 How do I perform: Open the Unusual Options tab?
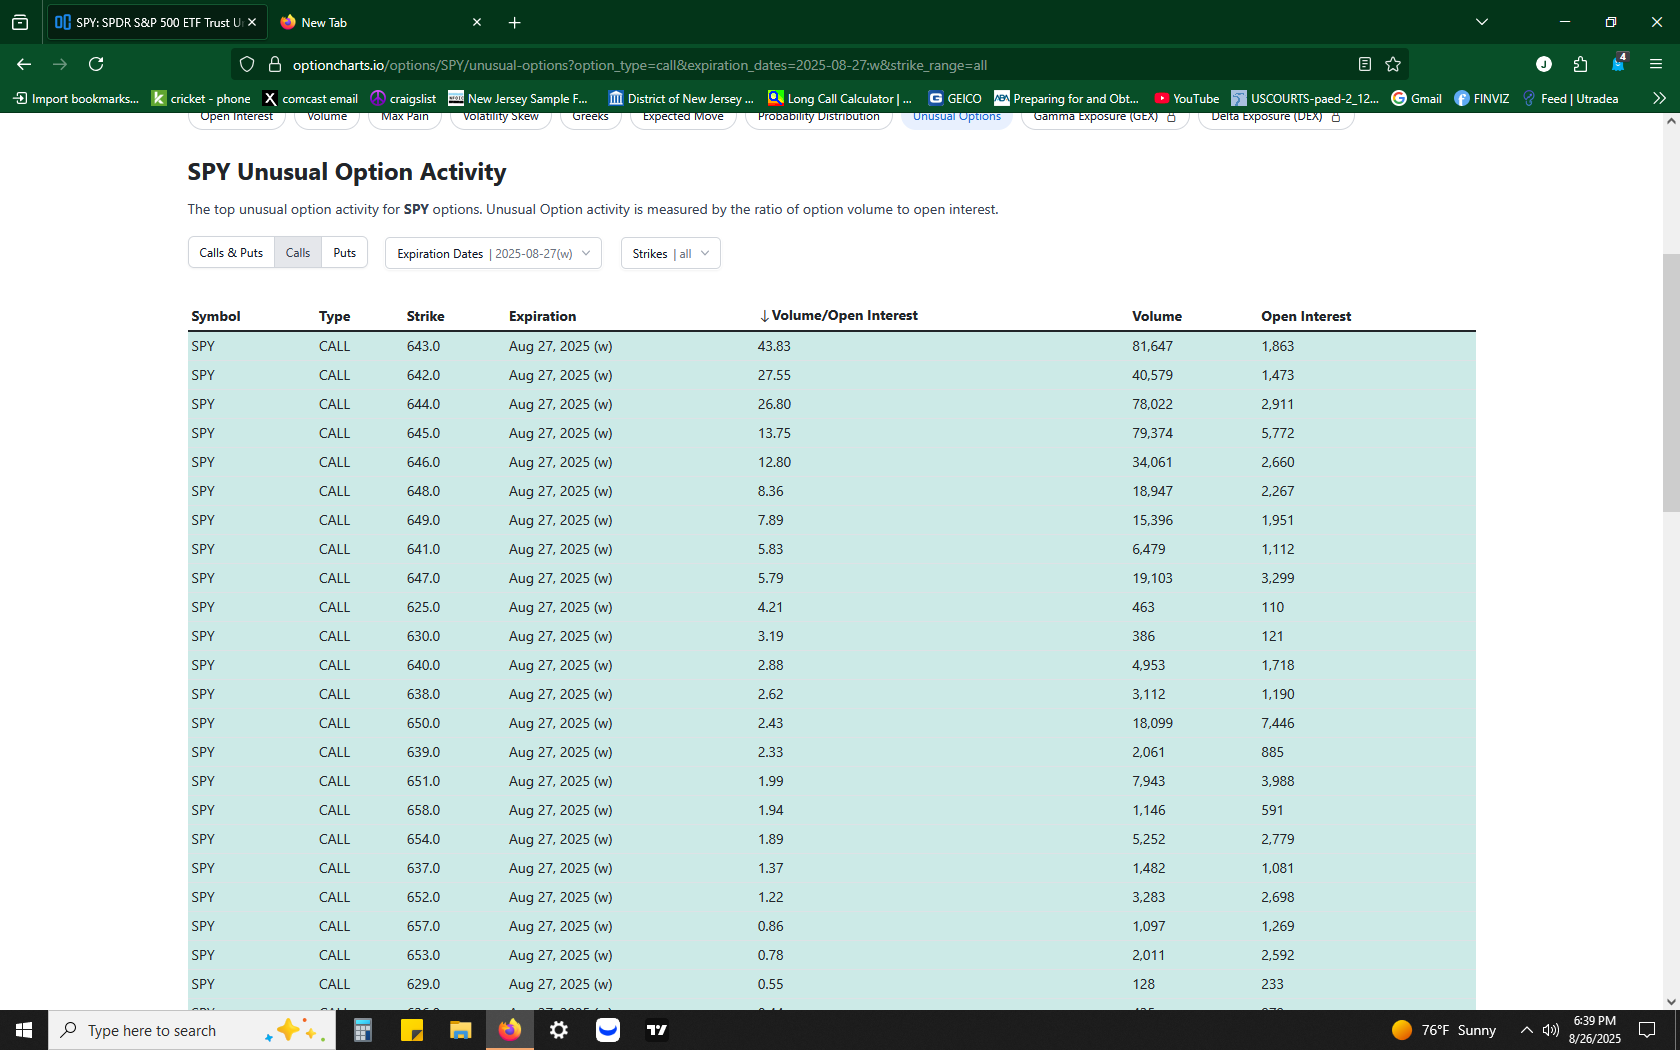[x=957, y=117]
